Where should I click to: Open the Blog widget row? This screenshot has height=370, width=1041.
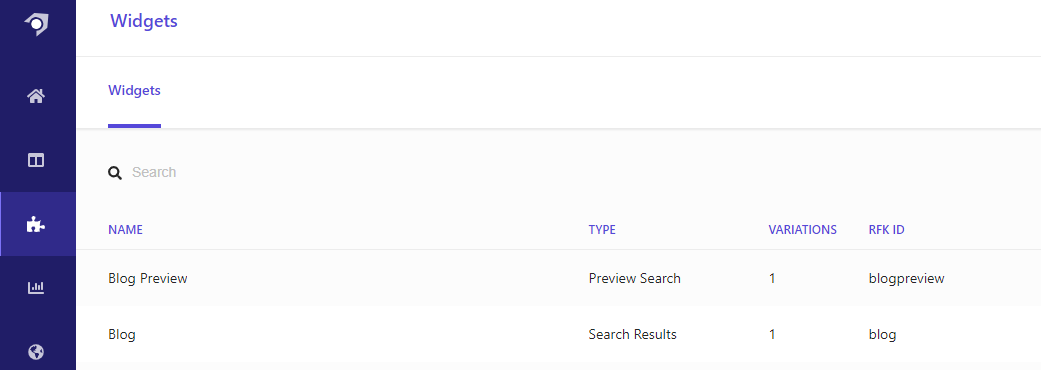click(558, 334)
